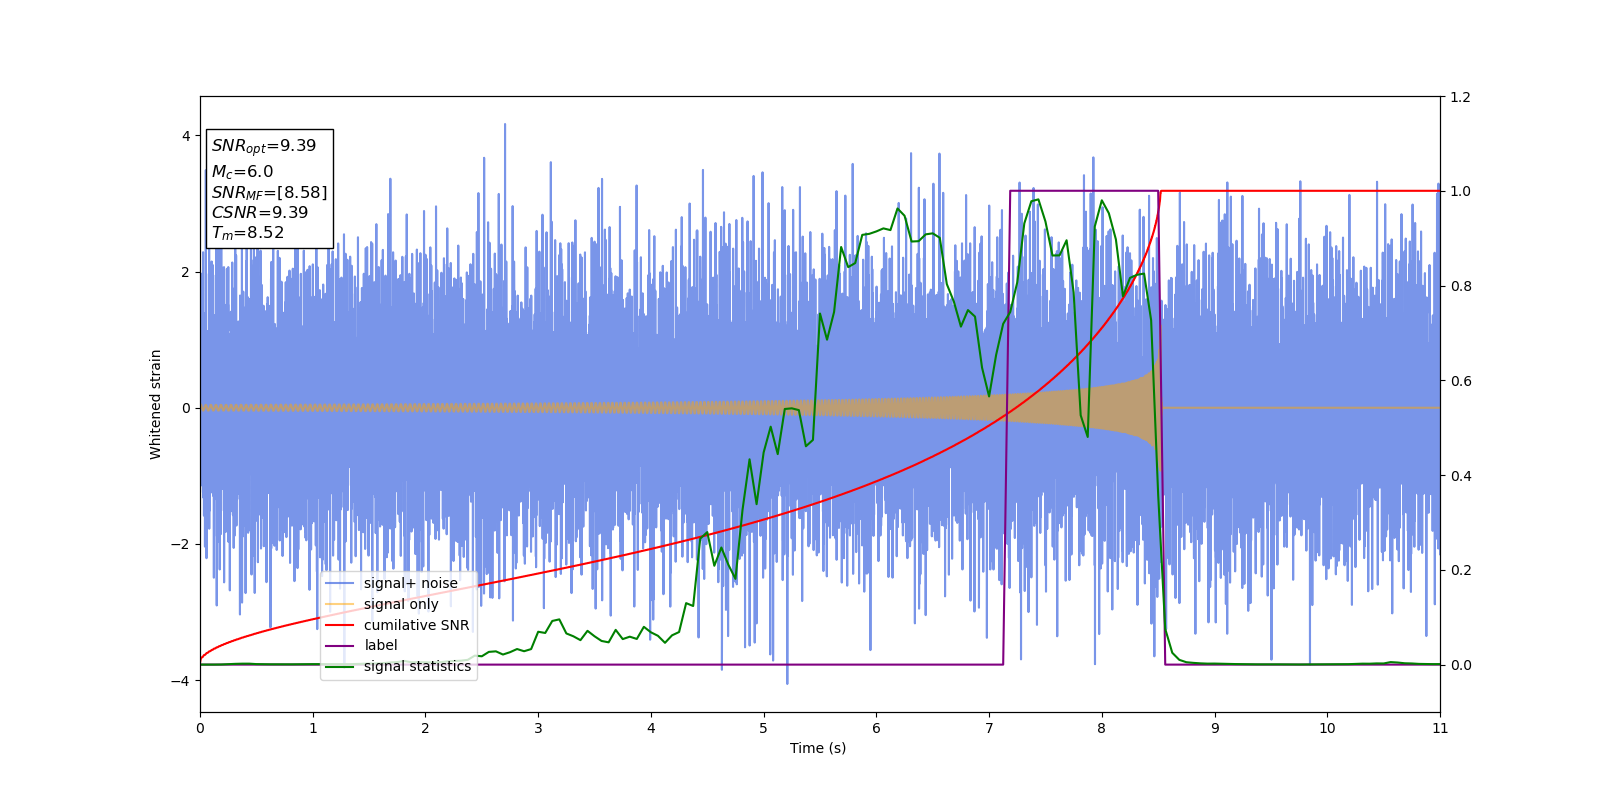Viewport: 1600px width, 800px height.
Task: Click the blue 'signal+ noise' legend line
Action: 340,583
